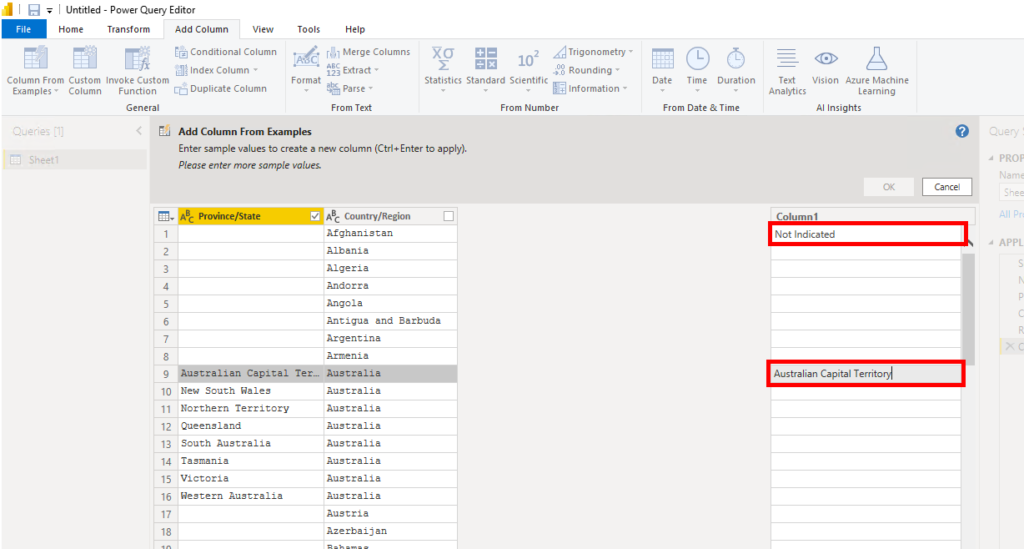Expand the Rounding dropdown
This screenshot has width=1024, height=549.
617,70
